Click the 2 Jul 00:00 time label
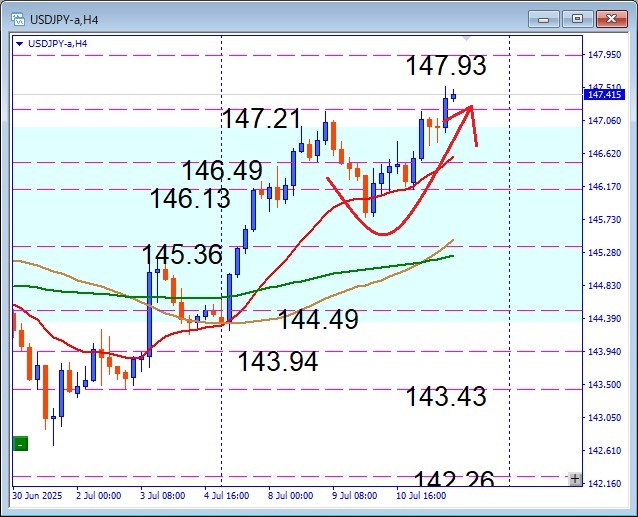 99,496
